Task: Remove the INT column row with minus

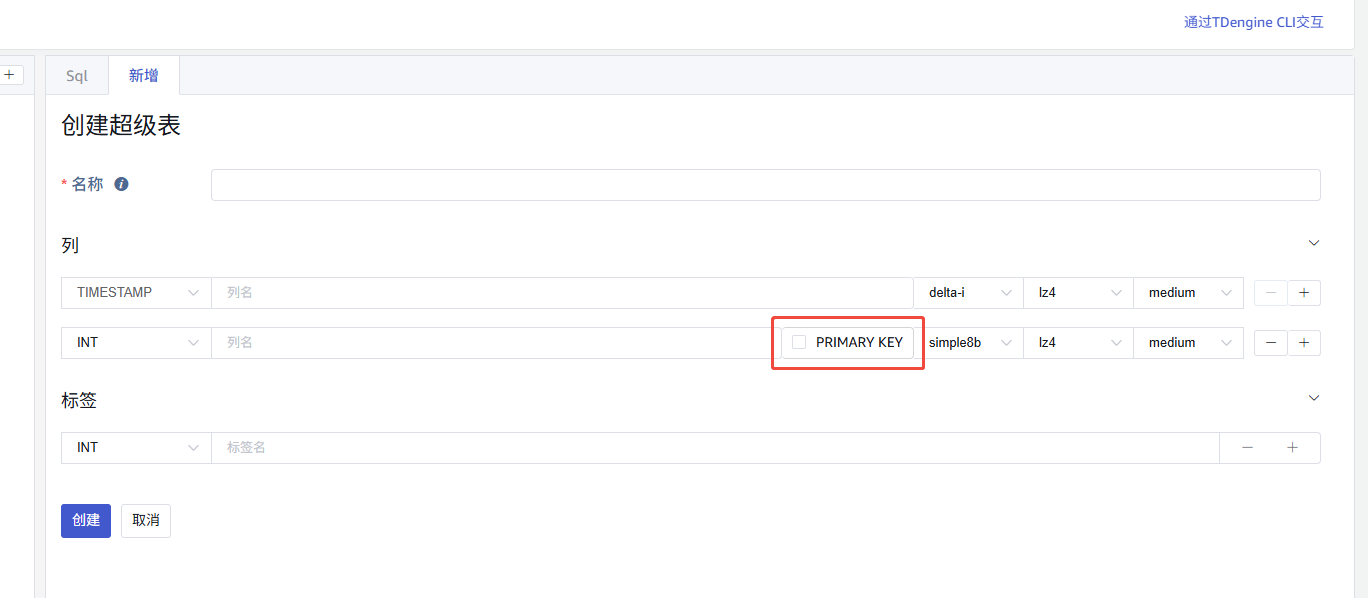Action: pos(1270,343)
